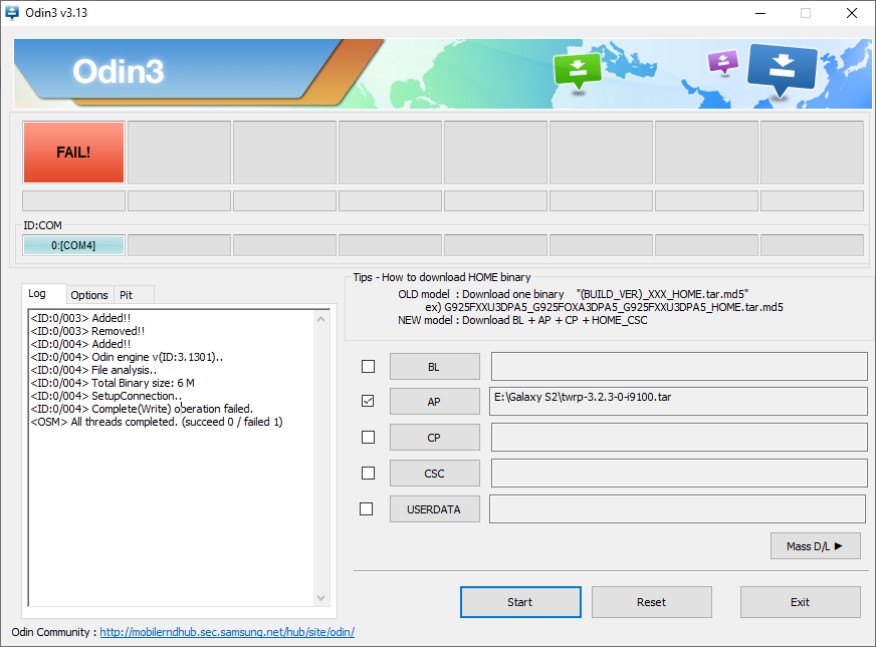This screenshot has width=876, height=647.
Task: Click the 'SetupConnection..' log line
Action: click(x=106, y=396)
